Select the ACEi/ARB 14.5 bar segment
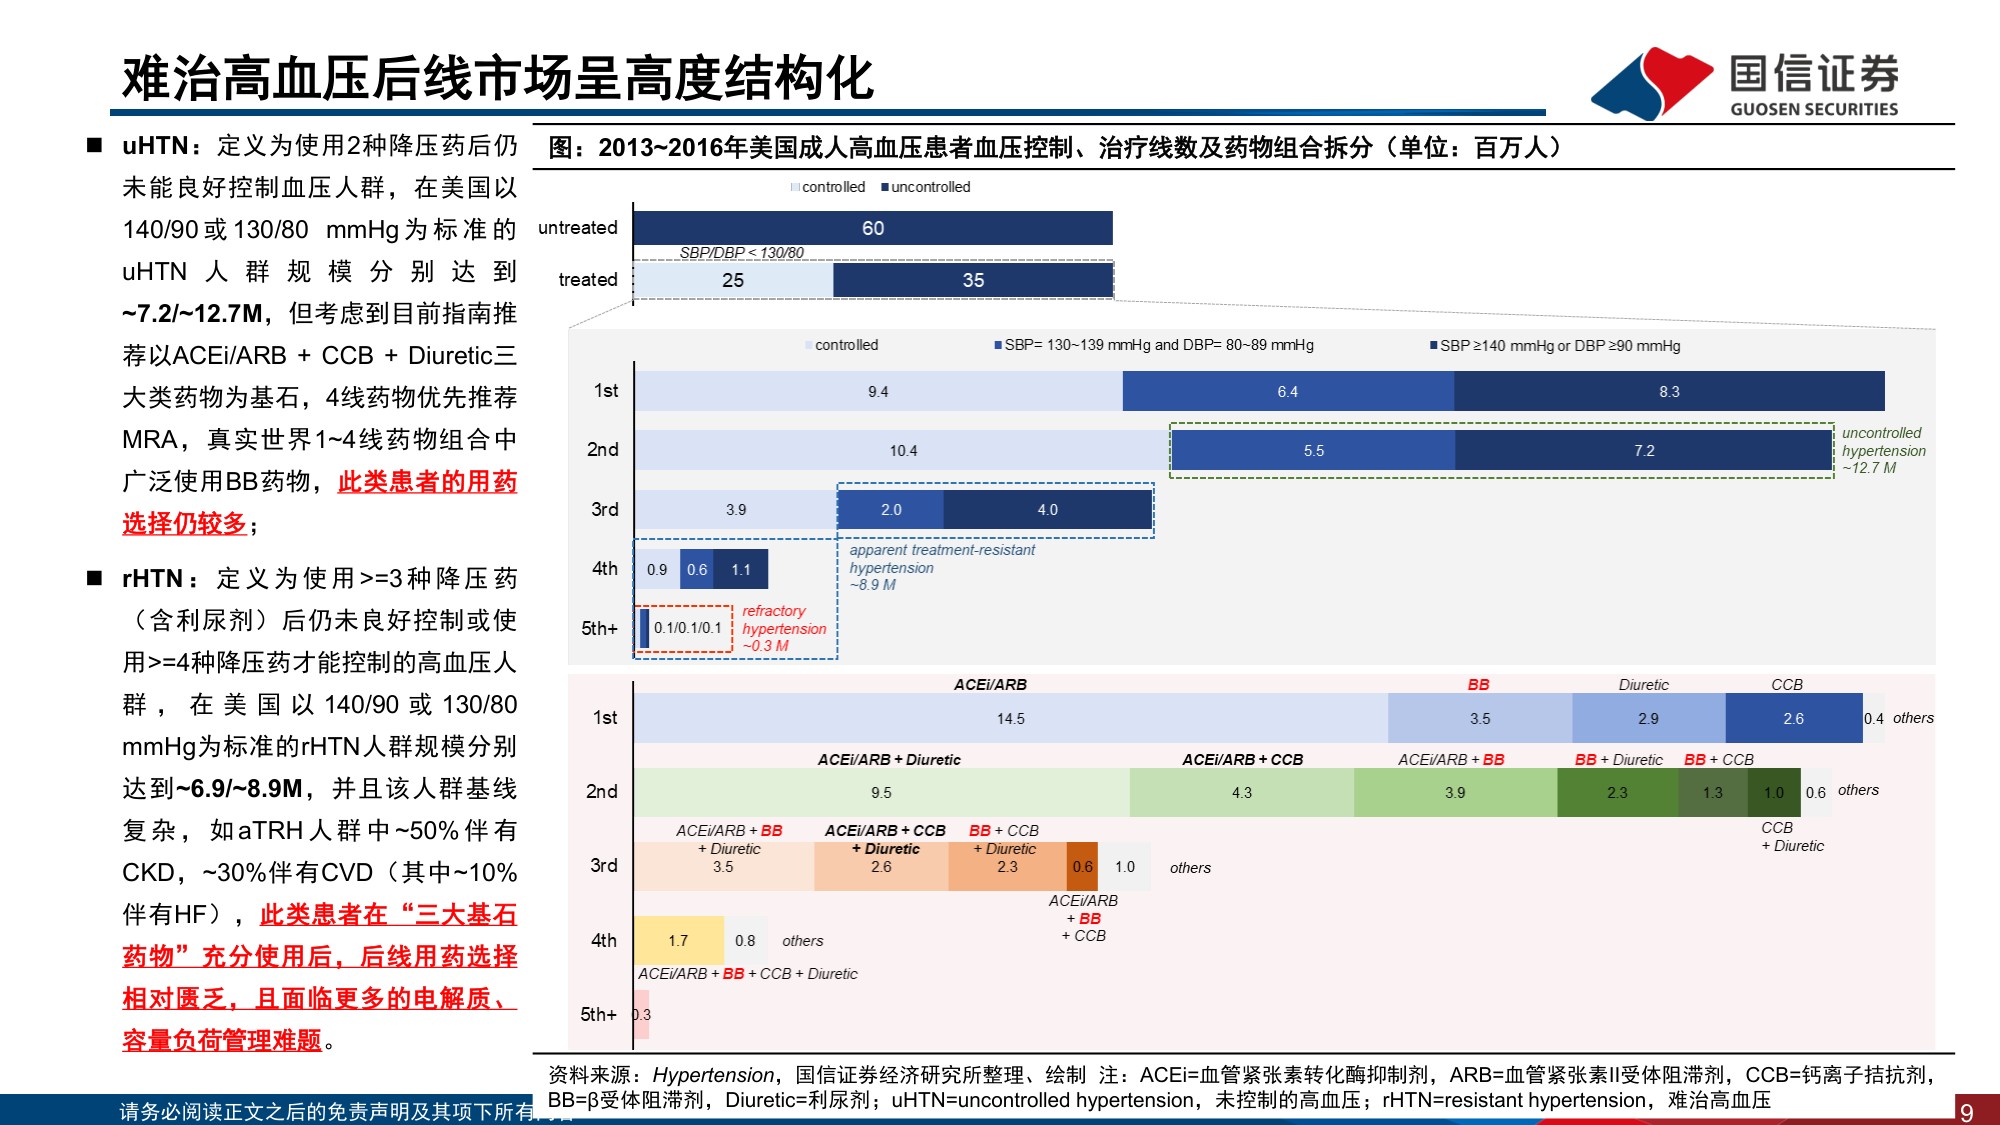 point(1010,718)
